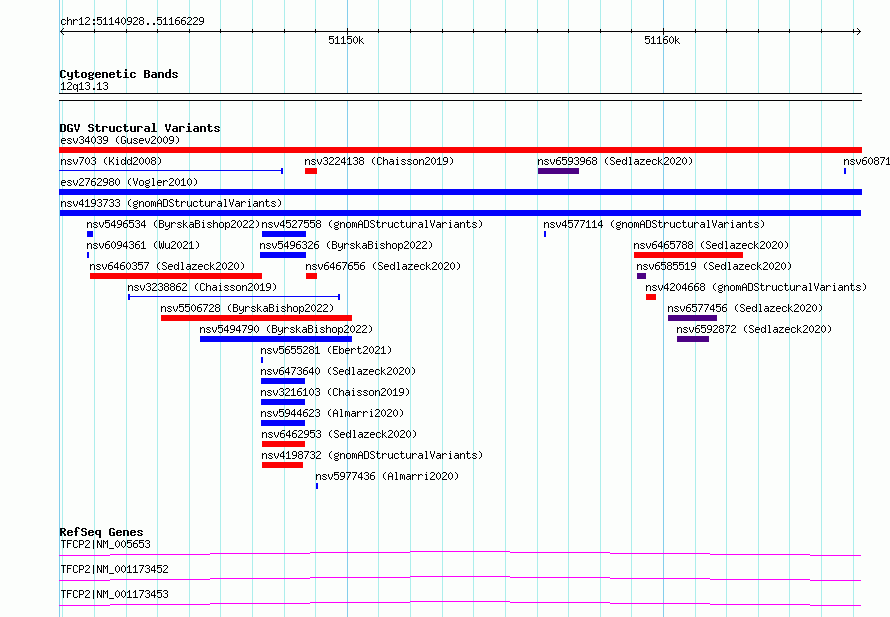This screenshot has width=890, height=617.
Task: Click the blue bar under nsv6473640
Action: (x=283, y=381)
